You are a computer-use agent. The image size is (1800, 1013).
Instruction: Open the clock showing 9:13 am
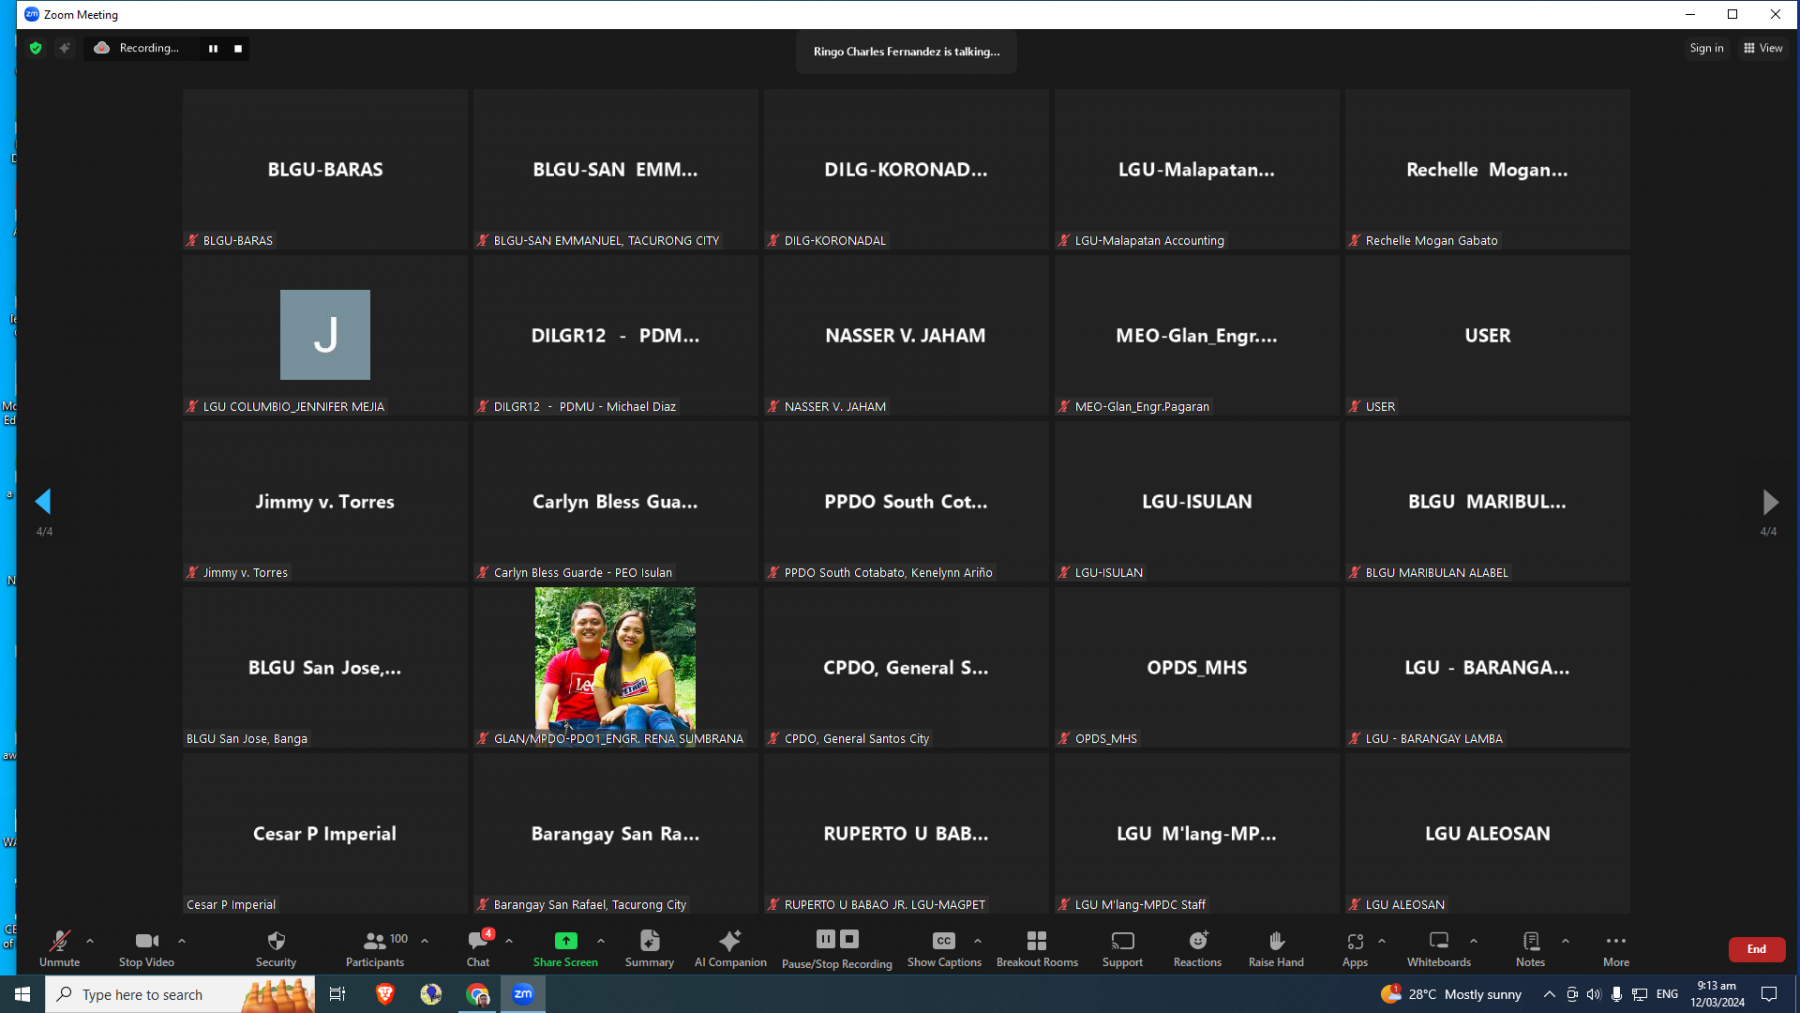pos(1717,994)
